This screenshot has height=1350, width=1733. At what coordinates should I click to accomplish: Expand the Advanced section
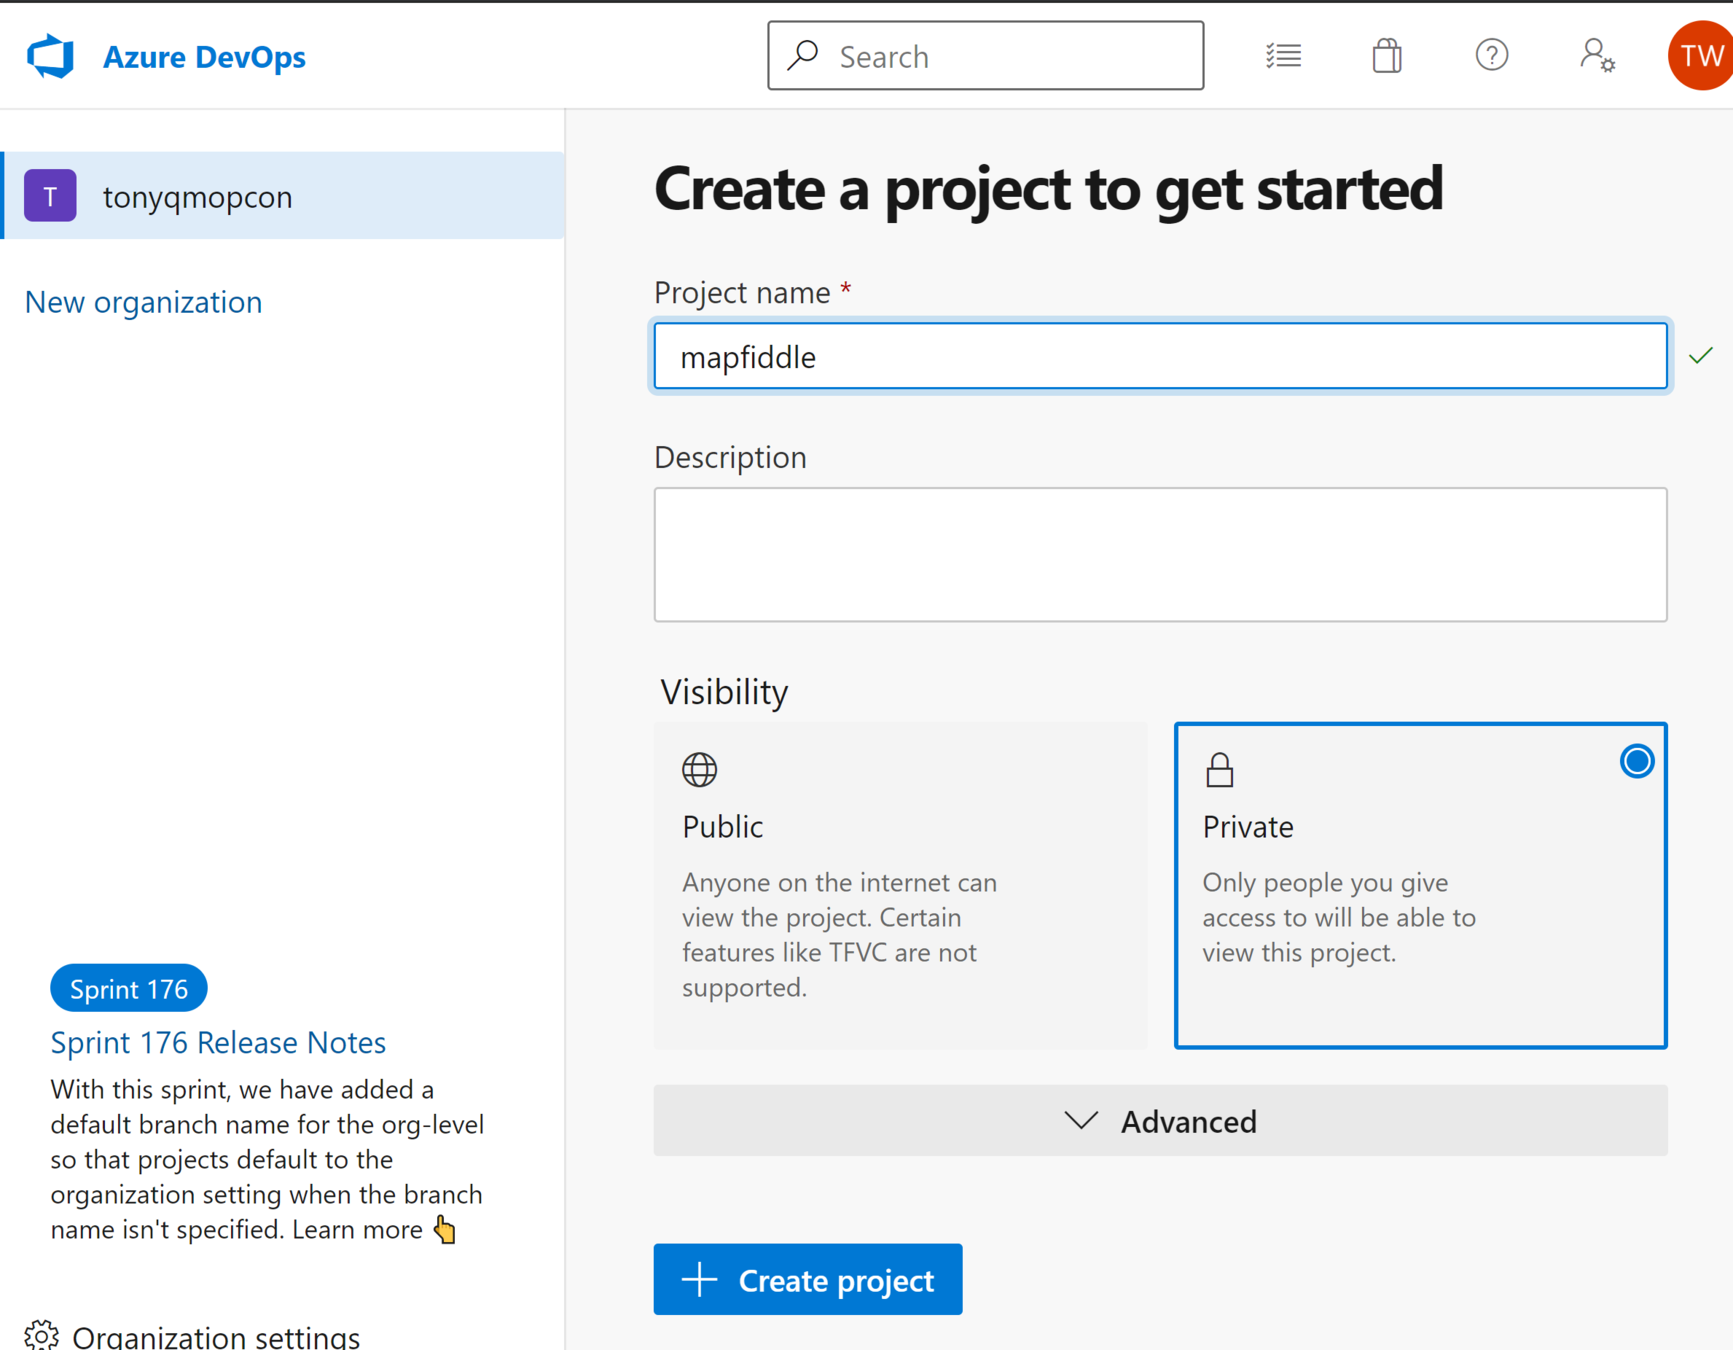pos(1160,1121)
